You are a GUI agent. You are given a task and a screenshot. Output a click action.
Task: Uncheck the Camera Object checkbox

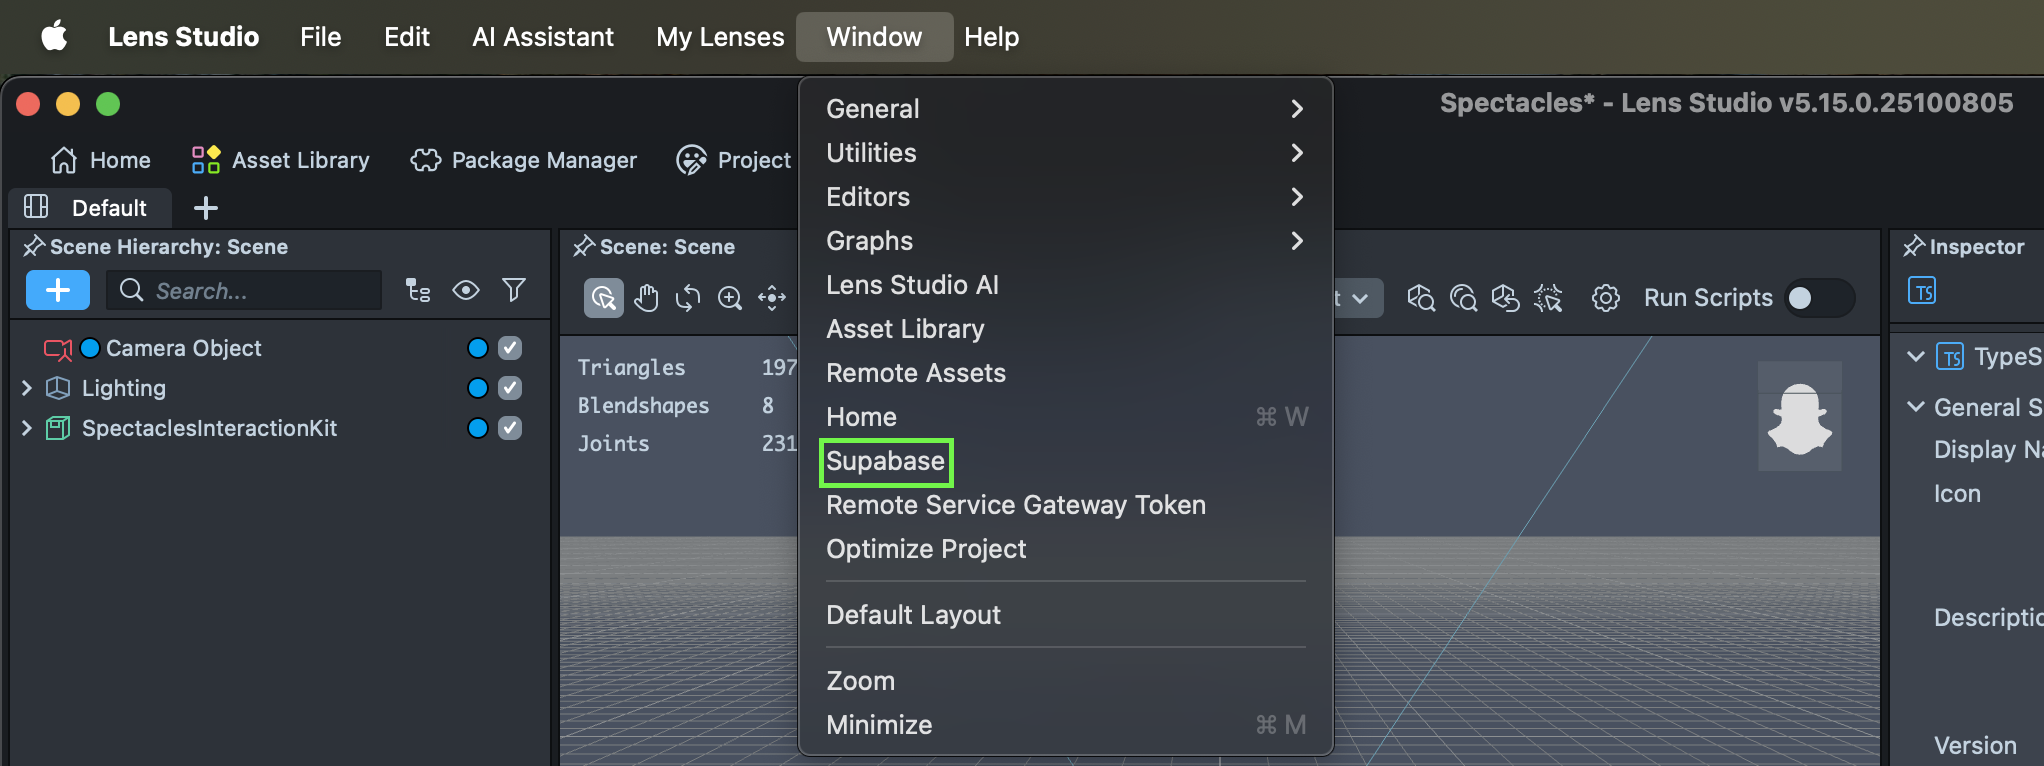tap(510, 348)
